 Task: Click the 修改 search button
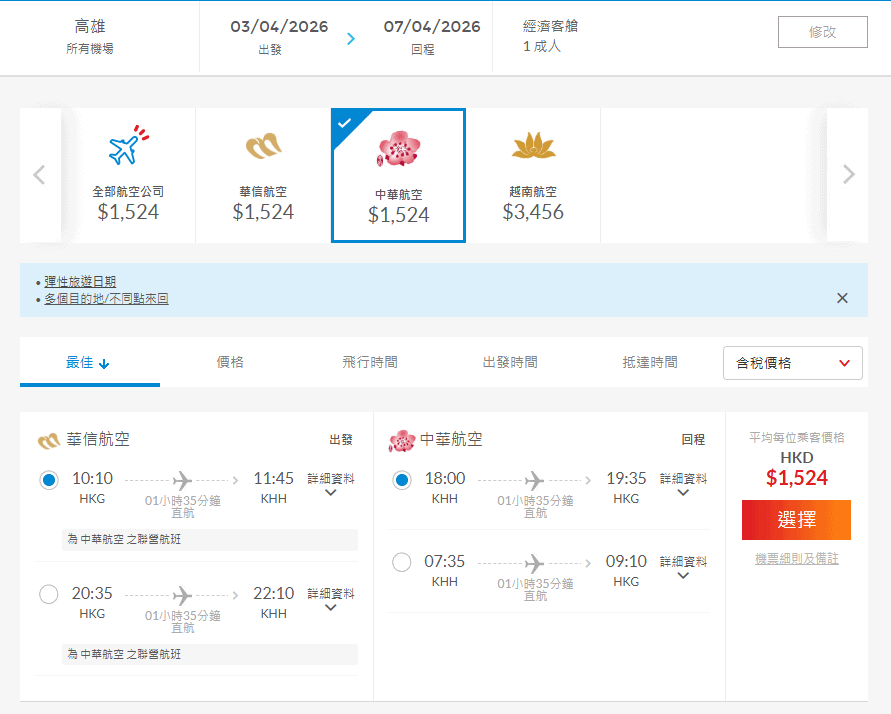point(822,32)
